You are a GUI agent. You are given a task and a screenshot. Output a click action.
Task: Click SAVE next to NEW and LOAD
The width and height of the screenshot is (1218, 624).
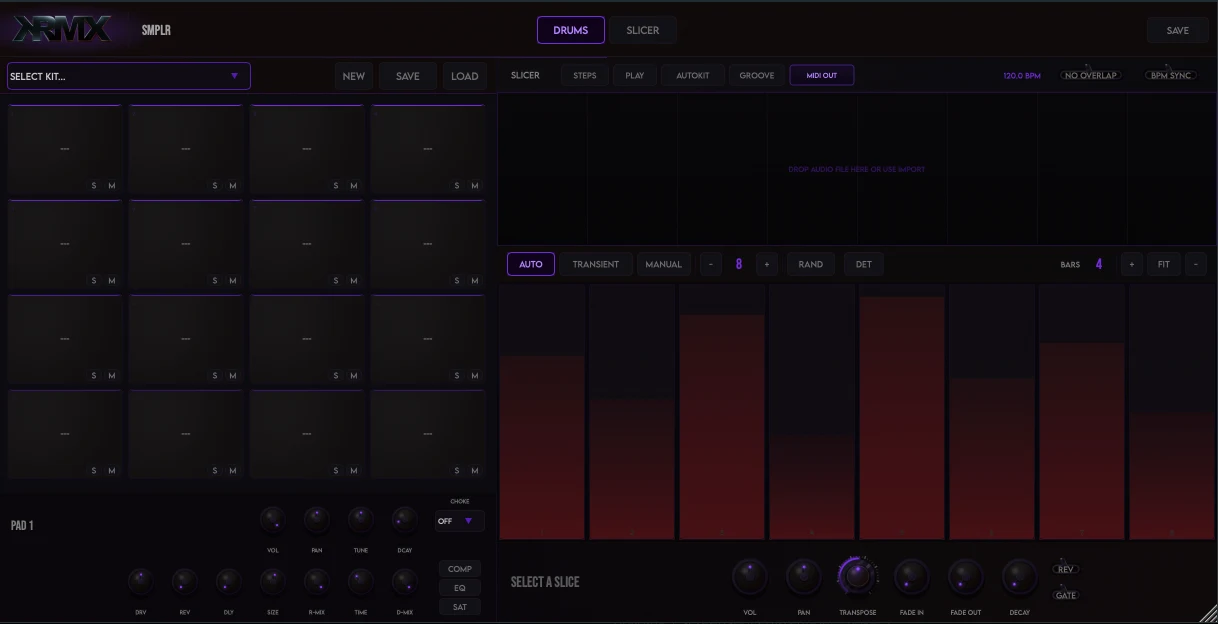click(x=408, y=76)
